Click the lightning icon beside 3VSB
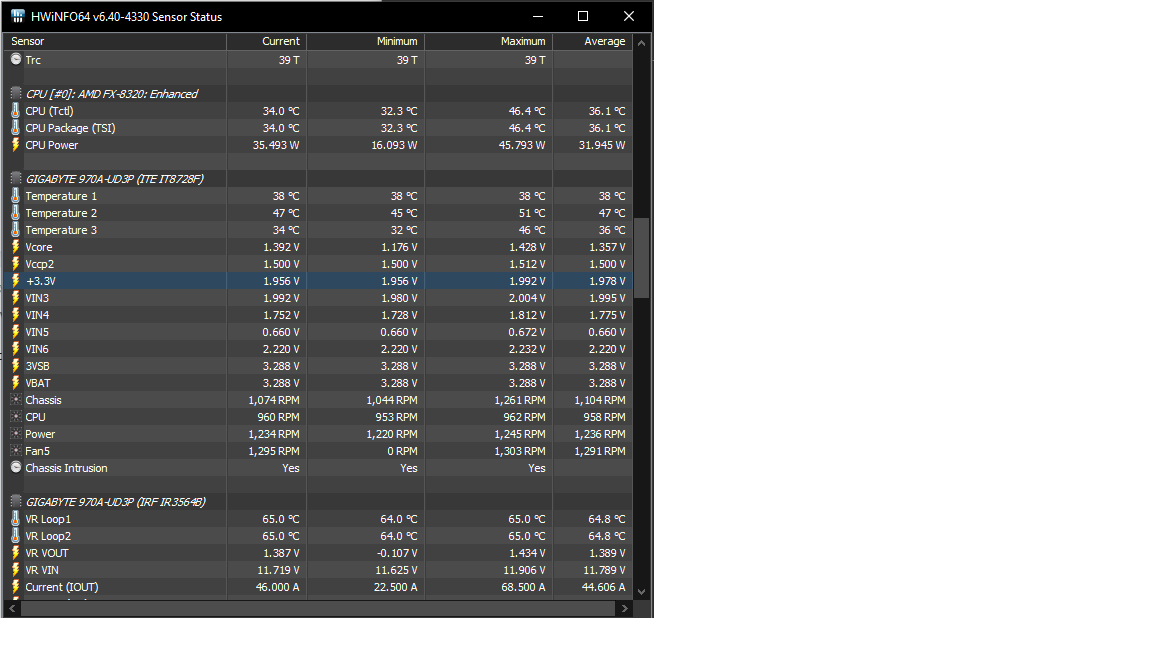Image resolution: width=1152 pixels, height=648 pixels. click(16, 366)
